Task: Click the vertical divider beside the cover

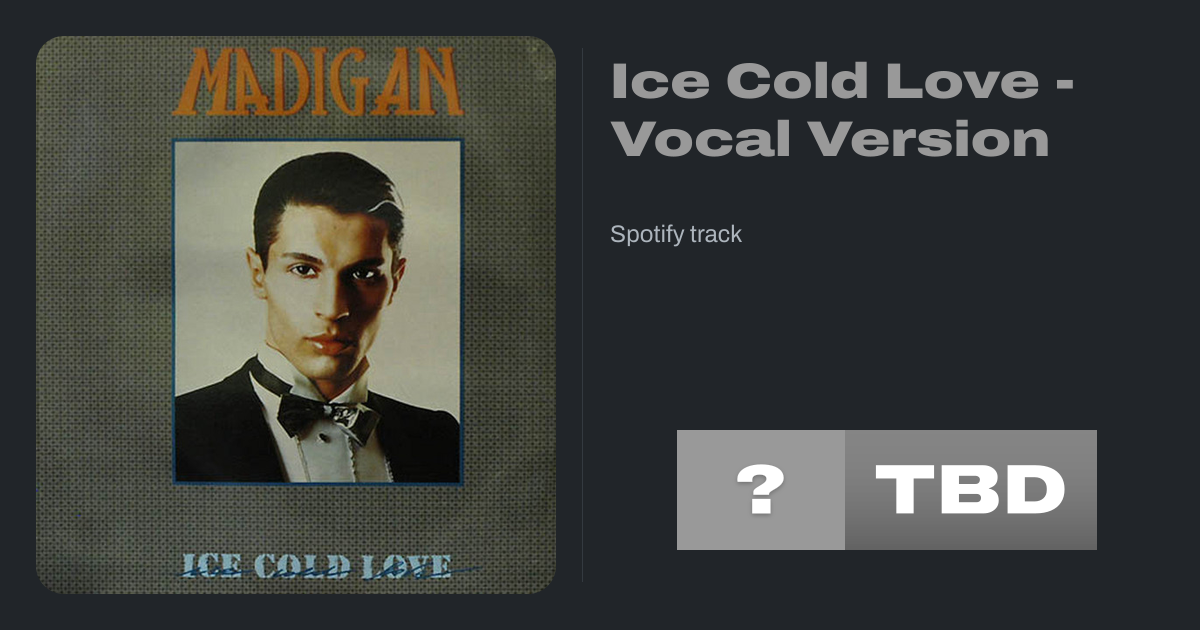Action: (583, 315)
